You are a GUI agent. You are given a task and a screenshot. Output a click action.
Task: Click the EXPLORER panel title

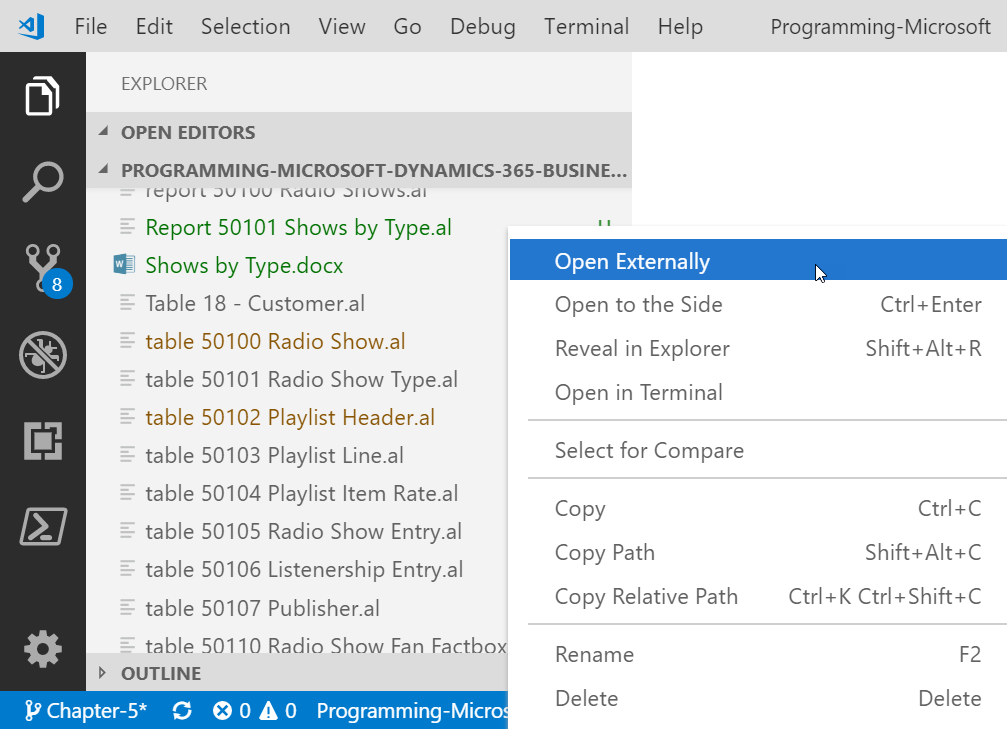click(x=164, y=83)
